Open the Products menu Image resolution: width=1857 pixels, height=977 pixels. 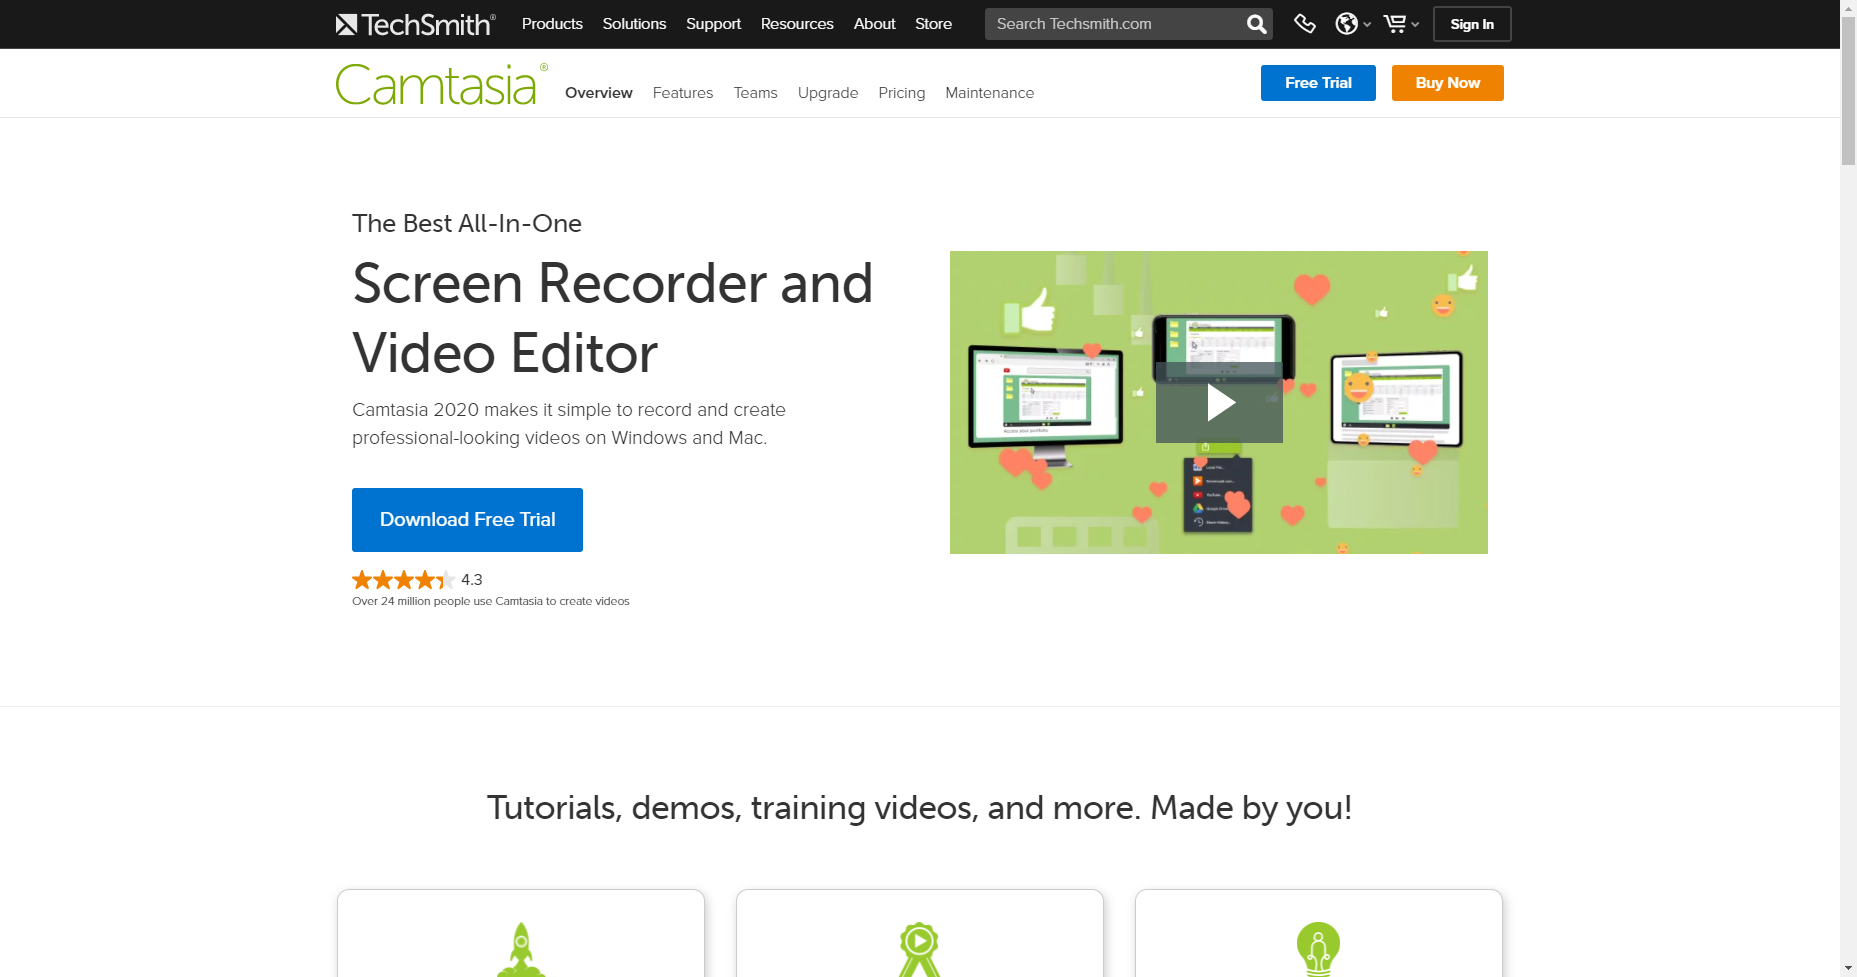tap(552, 24)
